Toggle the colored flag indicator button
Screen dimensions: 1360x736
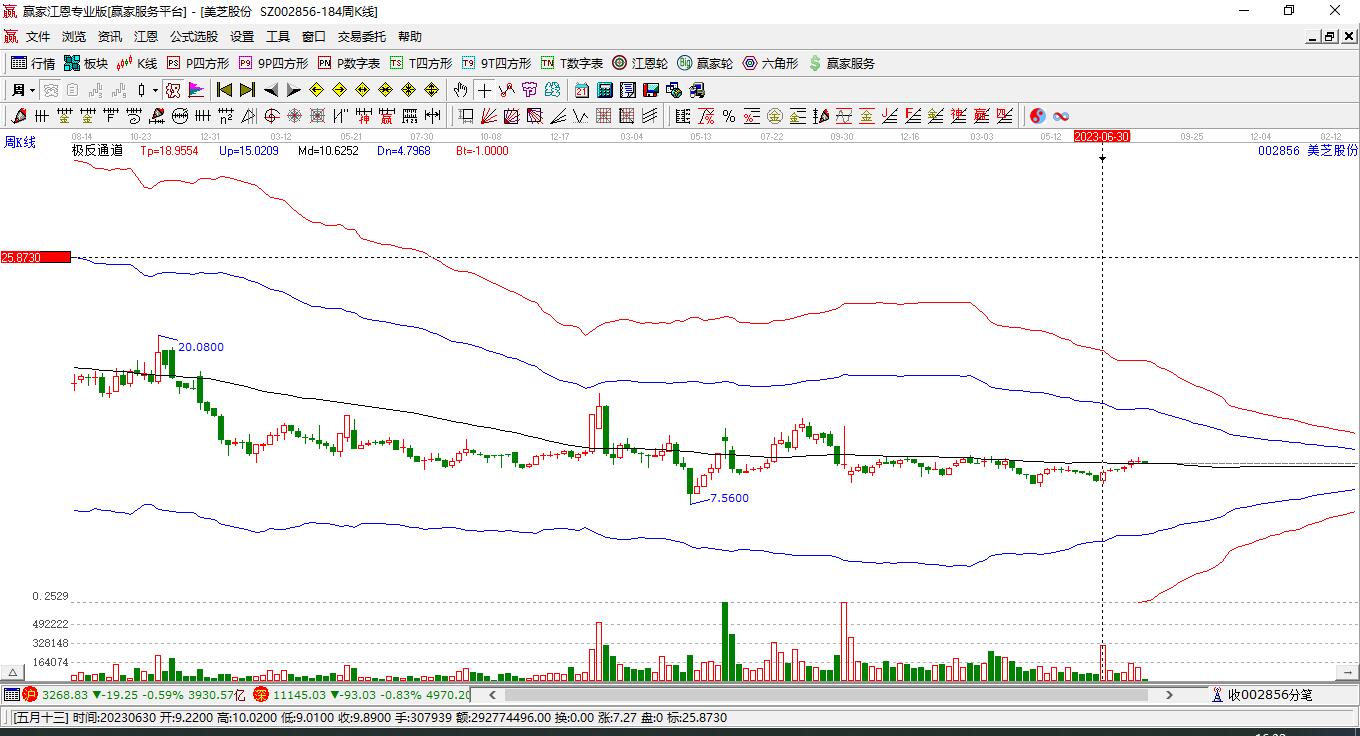196,90
